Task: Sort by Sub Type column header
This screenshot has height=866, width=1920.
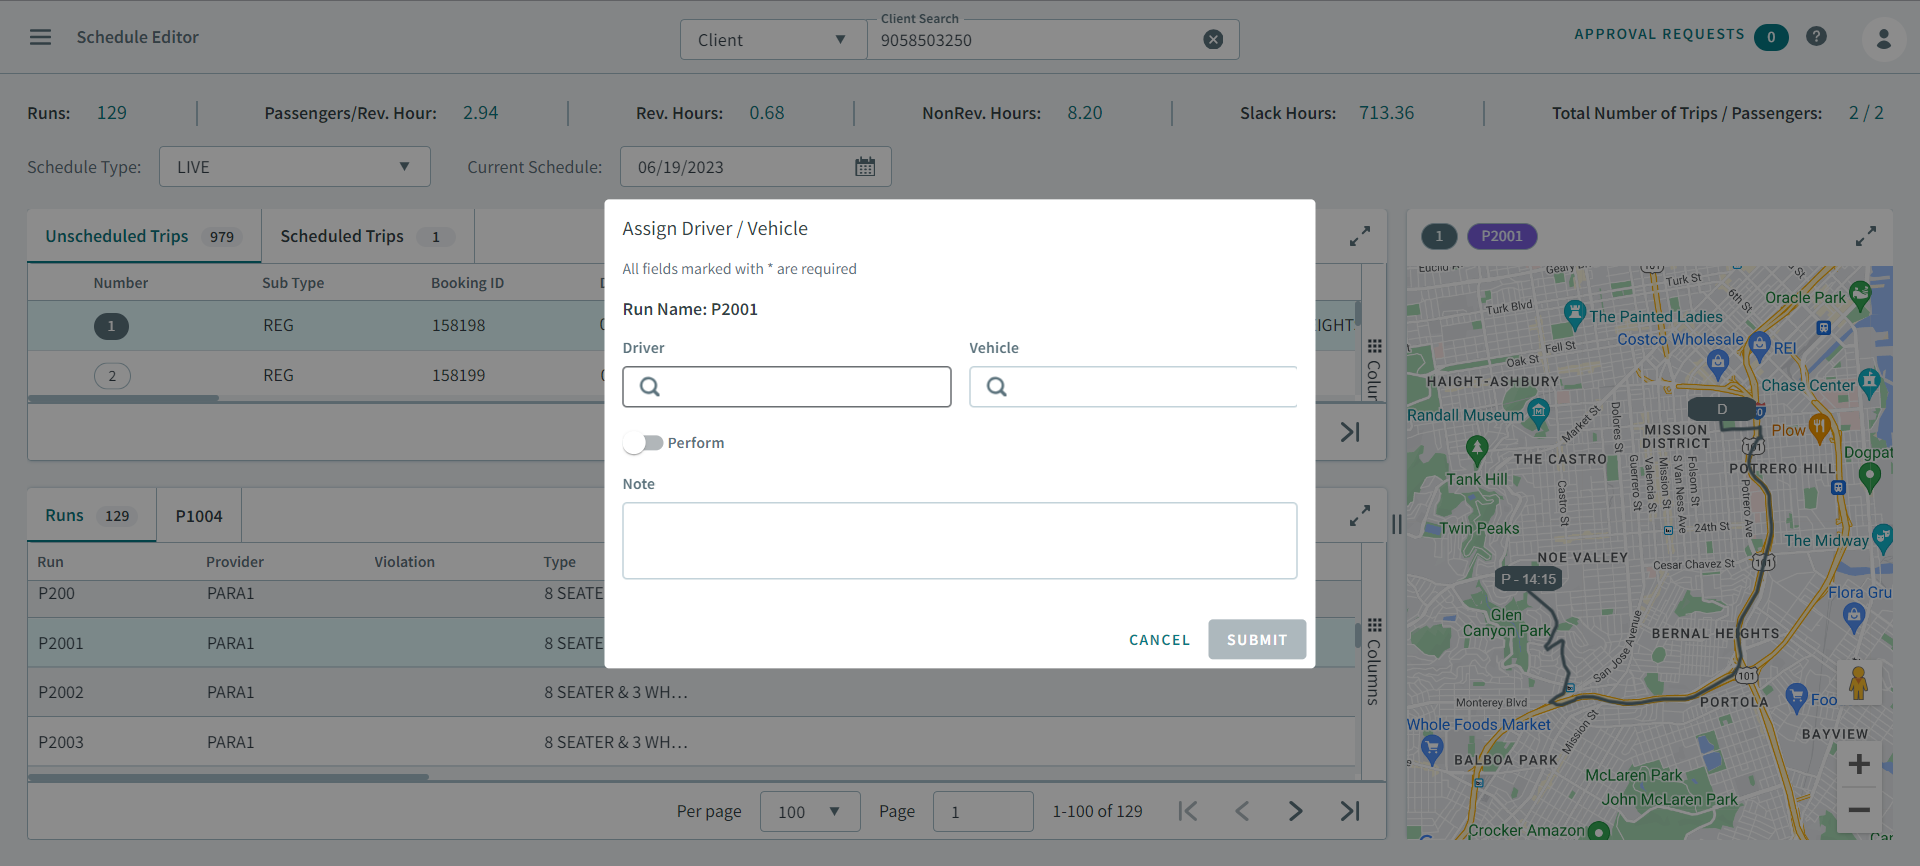Action: (x=293, y=283)
